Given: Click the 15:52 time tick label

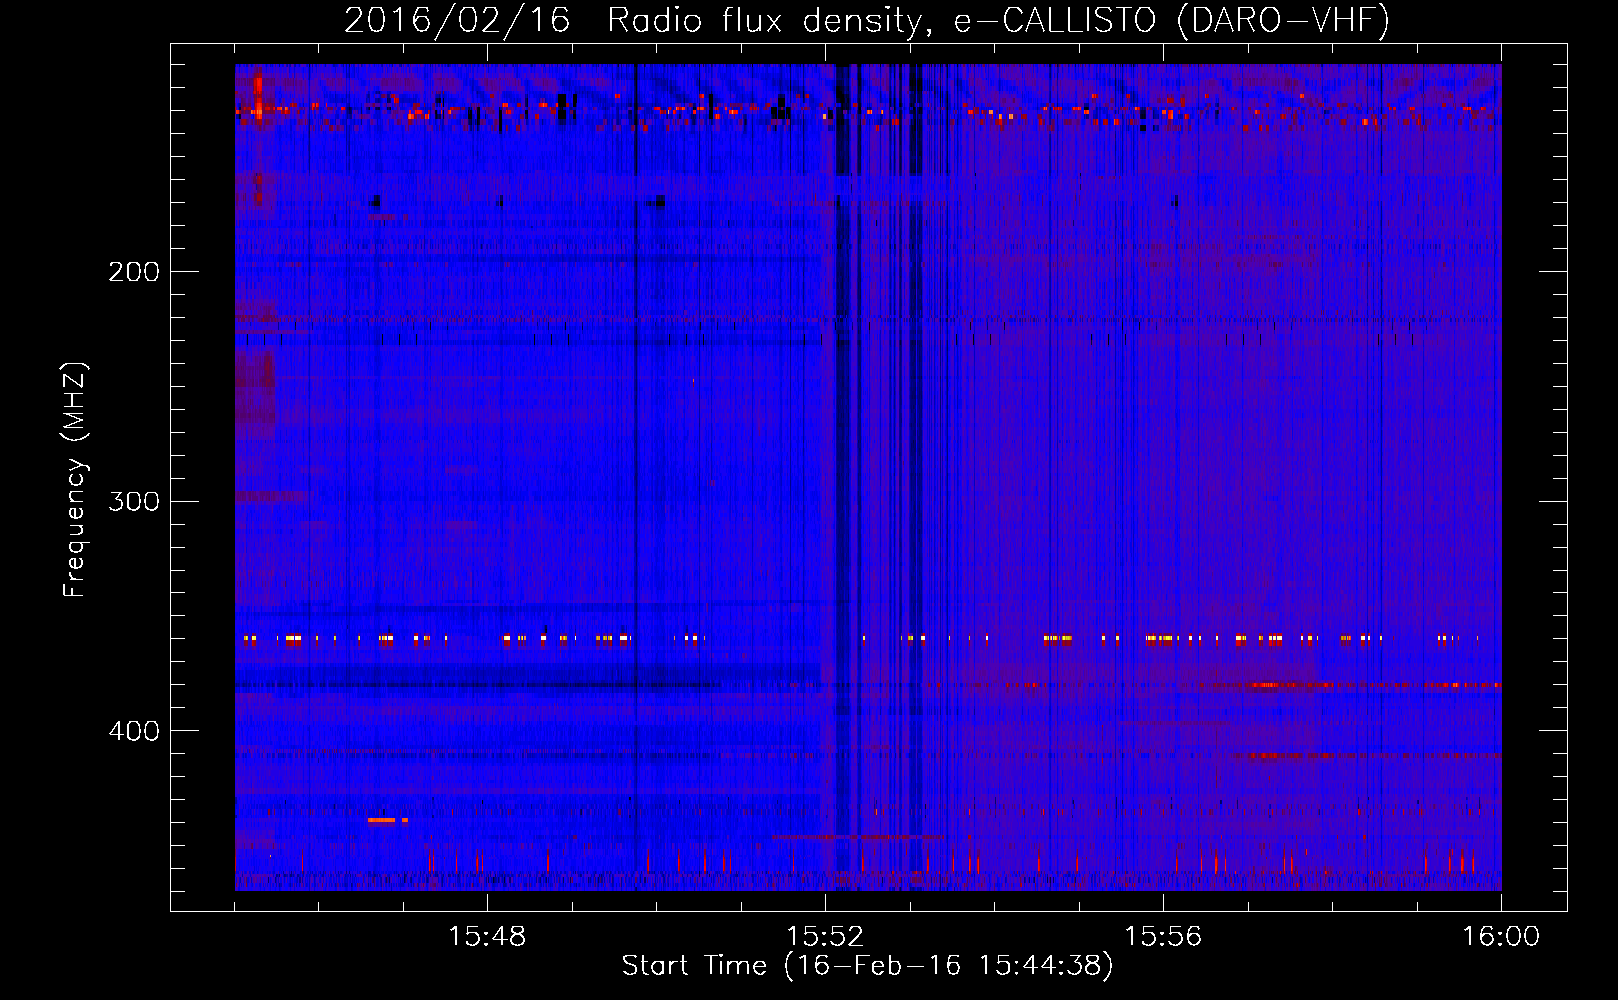Looking at the screenshot, I should (825, 937).
